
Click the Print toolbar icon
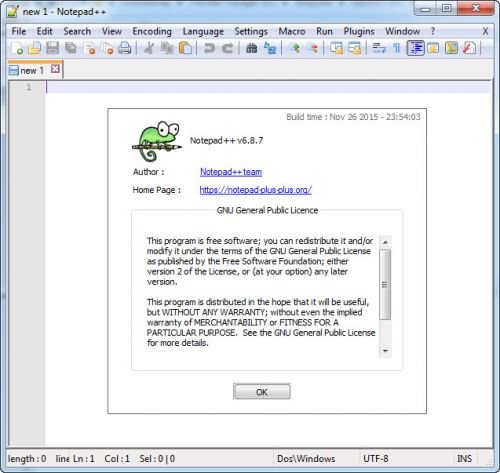(125, 48)
